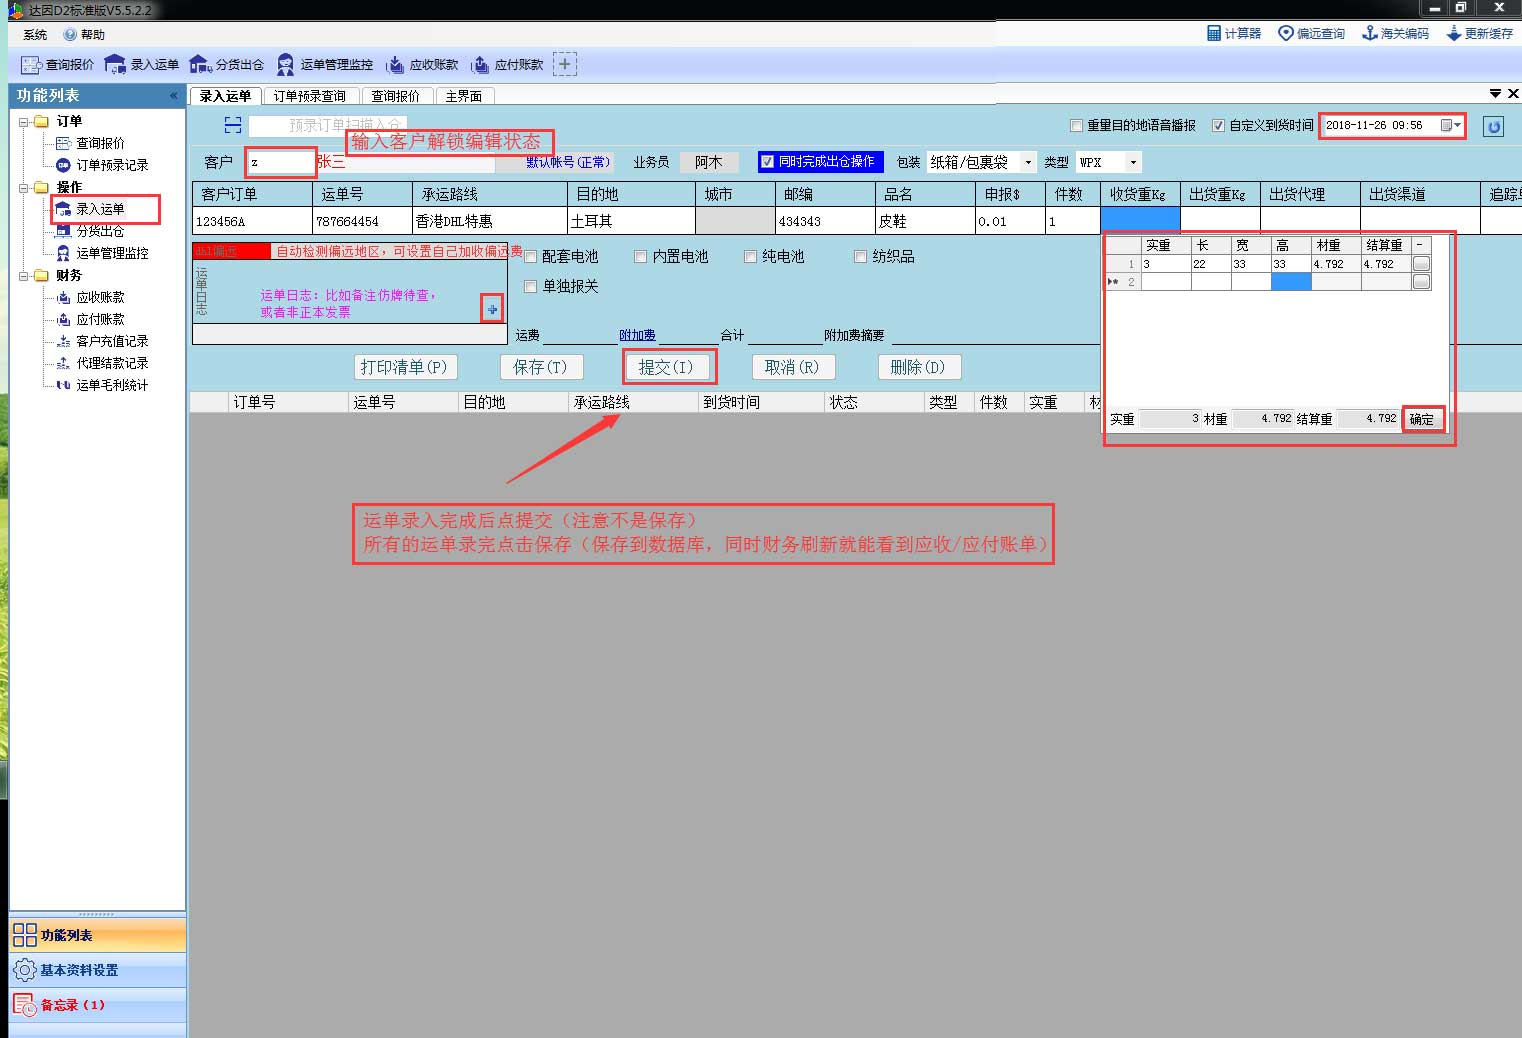Click the 应收账款 toolbar icon
The height and width of the screenshot is (1038, 1522).
pyautogui.click(x=396, y=65)
